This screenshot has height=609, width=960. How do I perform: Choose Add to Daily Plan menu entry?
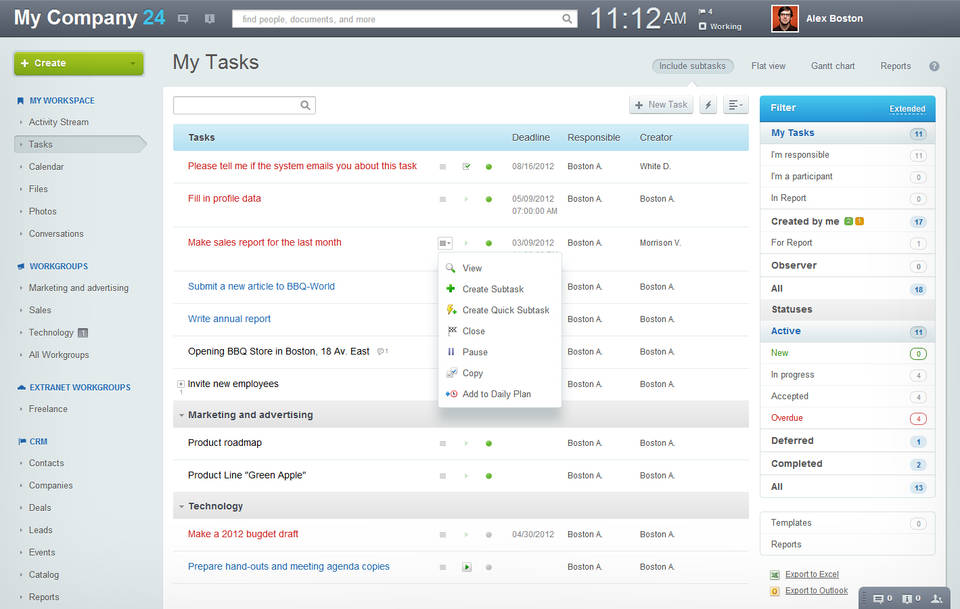point(496,394)
